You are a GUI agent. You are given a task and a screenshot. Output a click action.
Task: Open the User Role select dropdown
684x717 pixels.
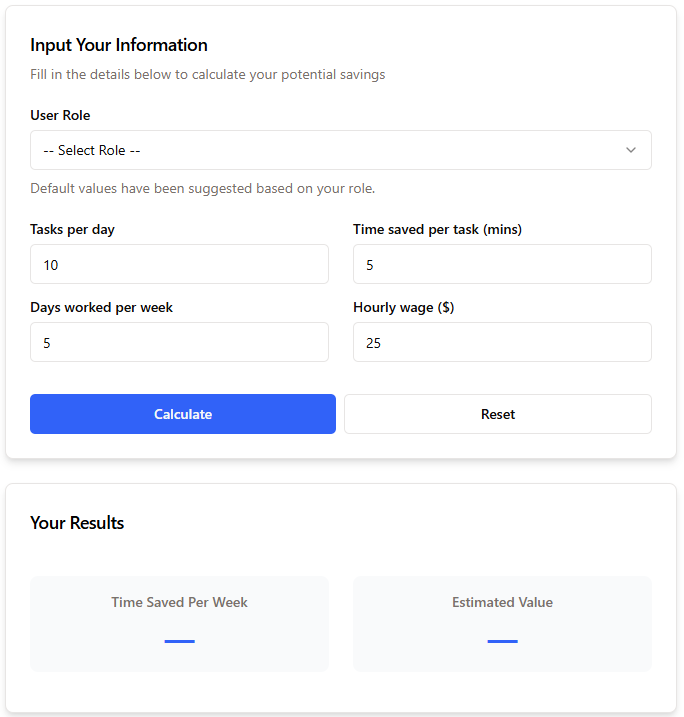point(340,150)
